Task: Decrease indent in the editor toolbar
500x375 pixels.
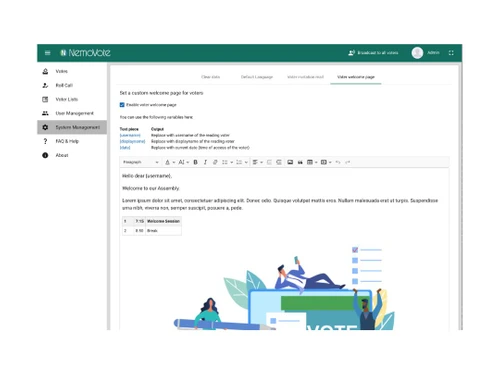Action: 269,162
